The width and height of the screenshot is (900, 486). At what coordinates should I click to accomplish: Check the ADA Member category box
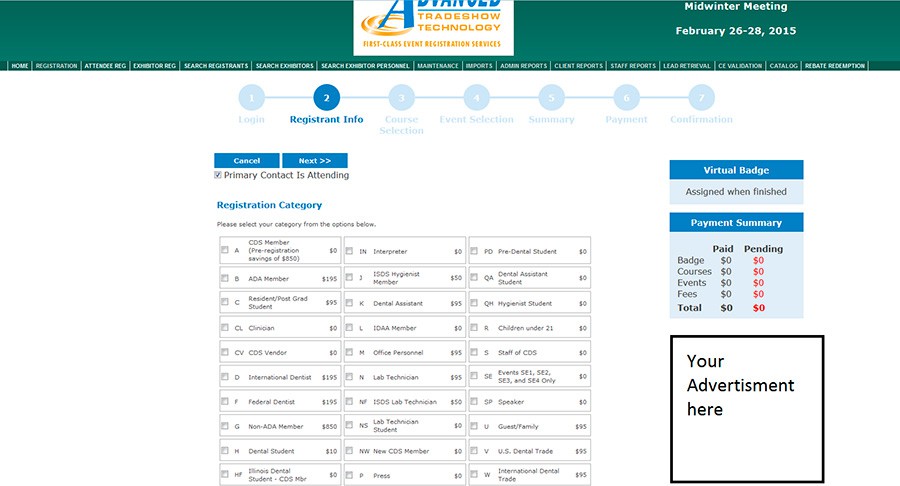coord(225,279)
